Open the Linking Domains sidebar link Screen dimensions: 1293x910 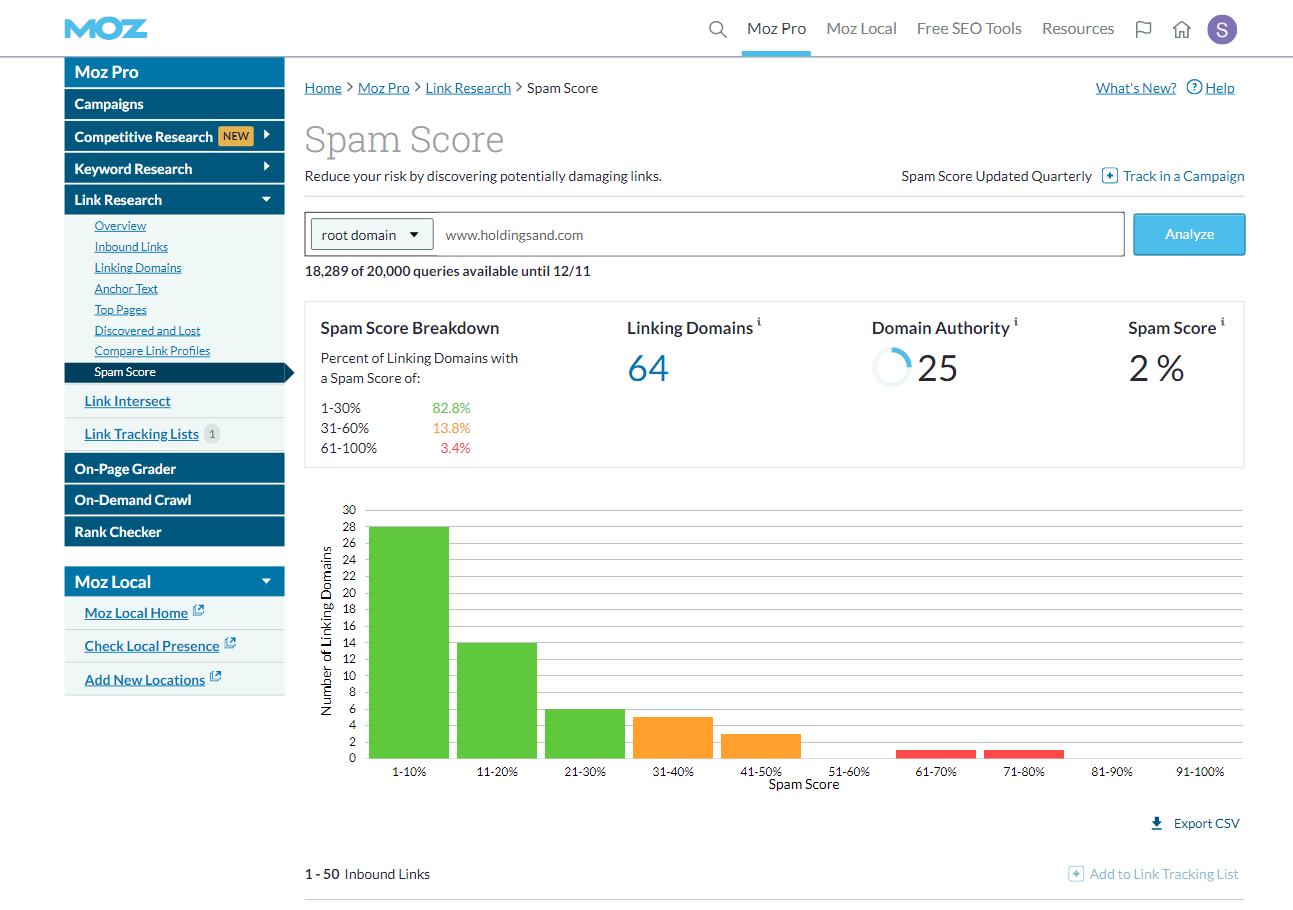[138, 268]
